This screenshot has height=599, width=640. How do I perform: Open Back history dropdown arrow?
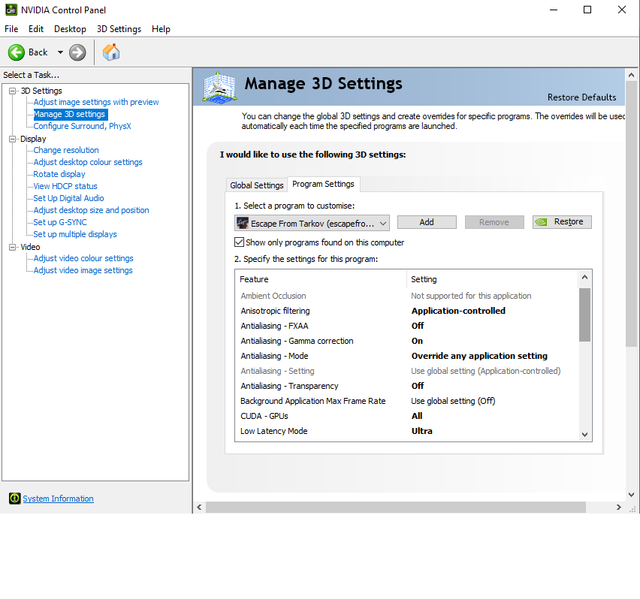[x=60, y=52]
